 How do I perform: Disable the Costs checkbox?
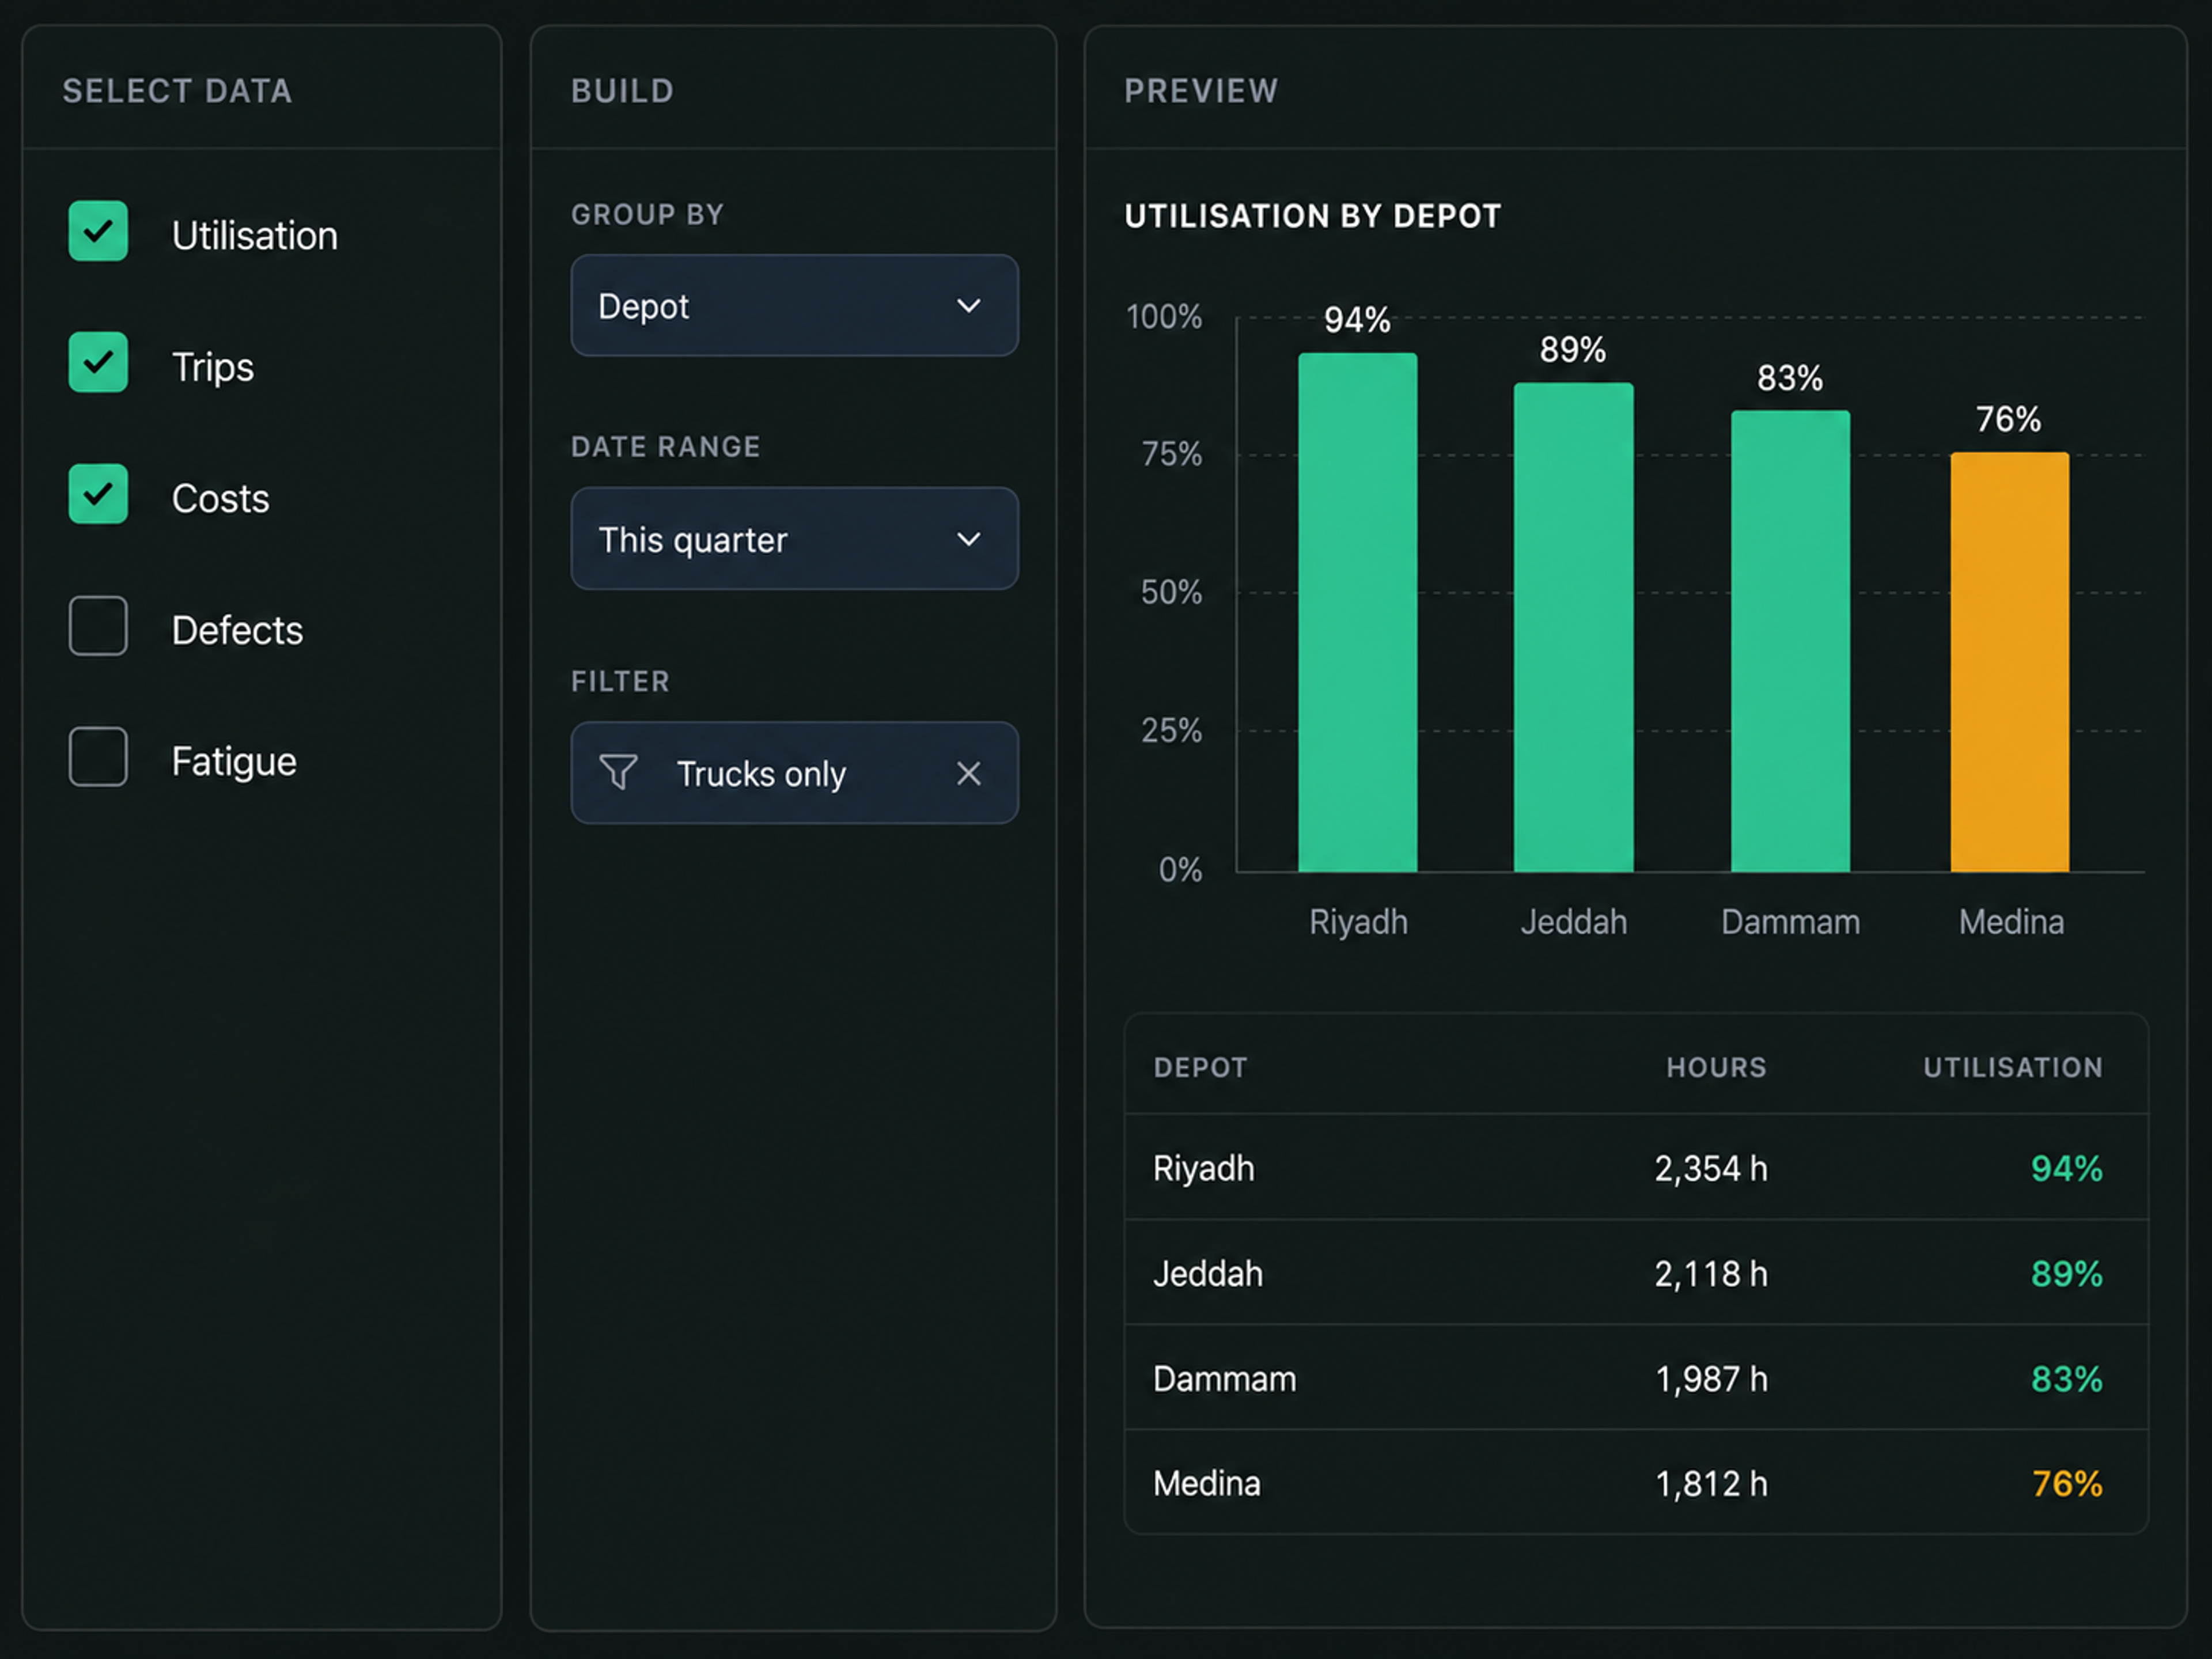[x=98, y=494]
